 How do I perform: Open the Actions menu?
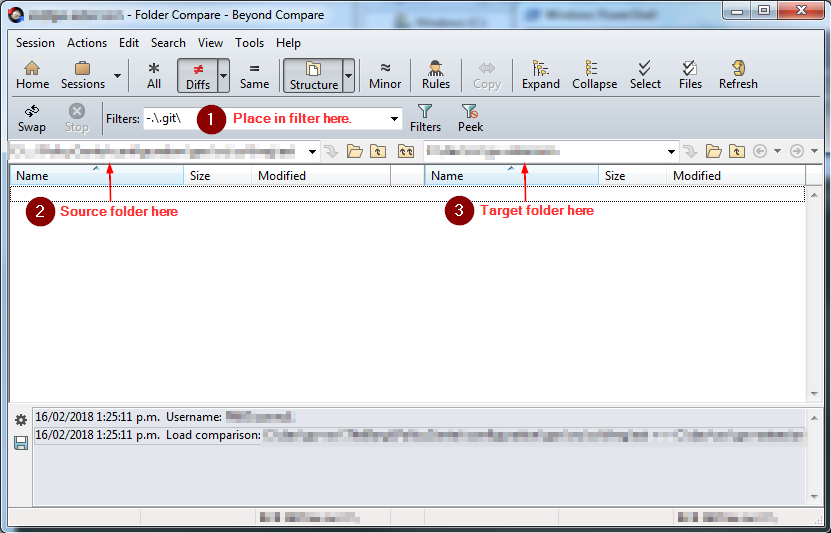pyautogui.click(x=87, y=43)
